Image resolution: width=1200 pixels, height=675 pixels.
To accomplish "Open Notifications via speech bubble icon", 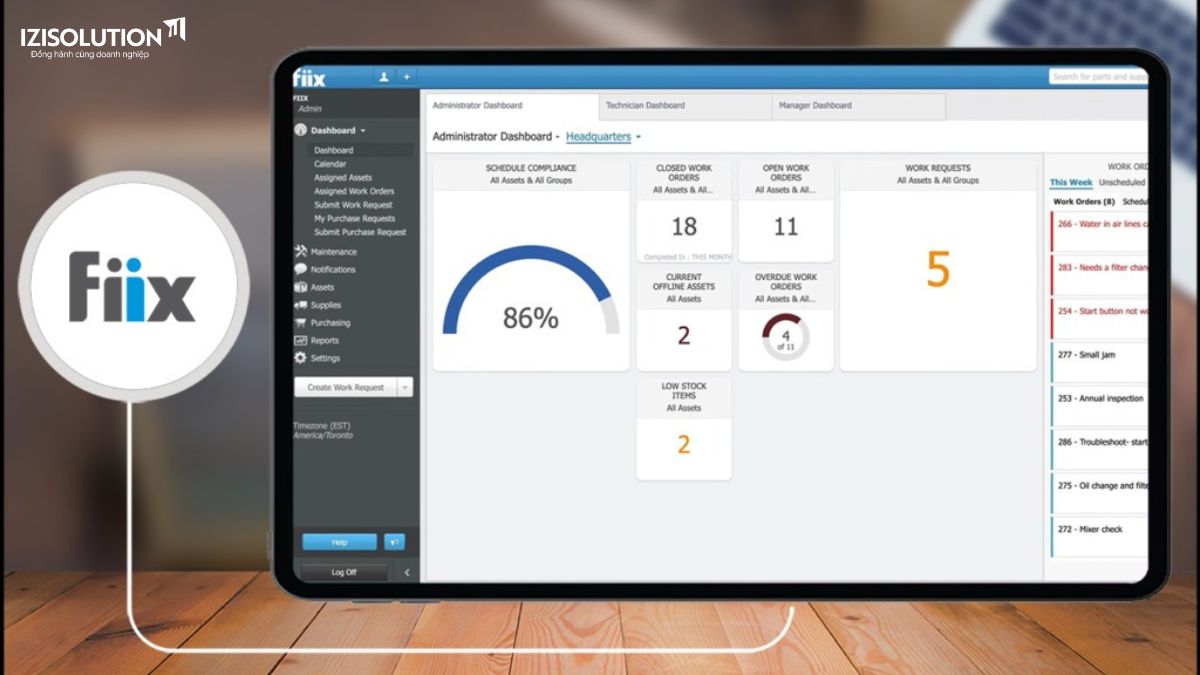I will [x=301, y=270].
